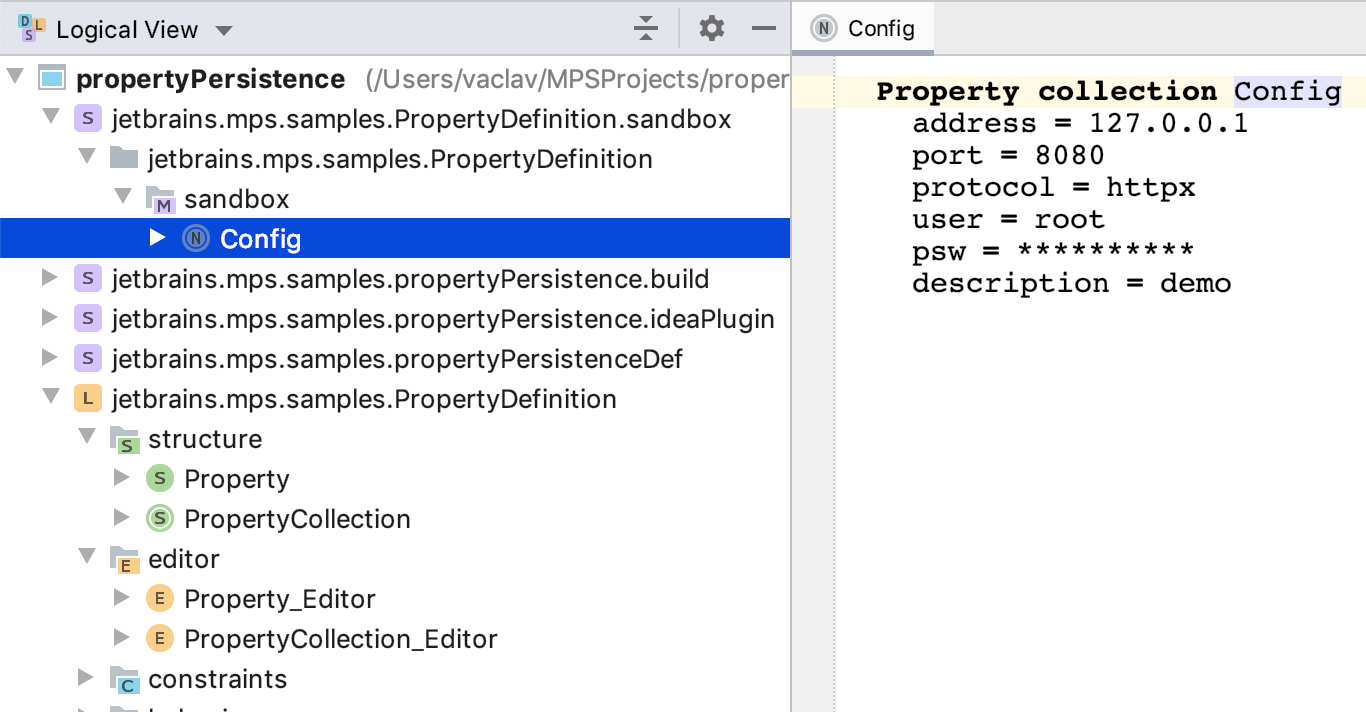
Task: Click the sandbox model icon
Action: (161, 199)
